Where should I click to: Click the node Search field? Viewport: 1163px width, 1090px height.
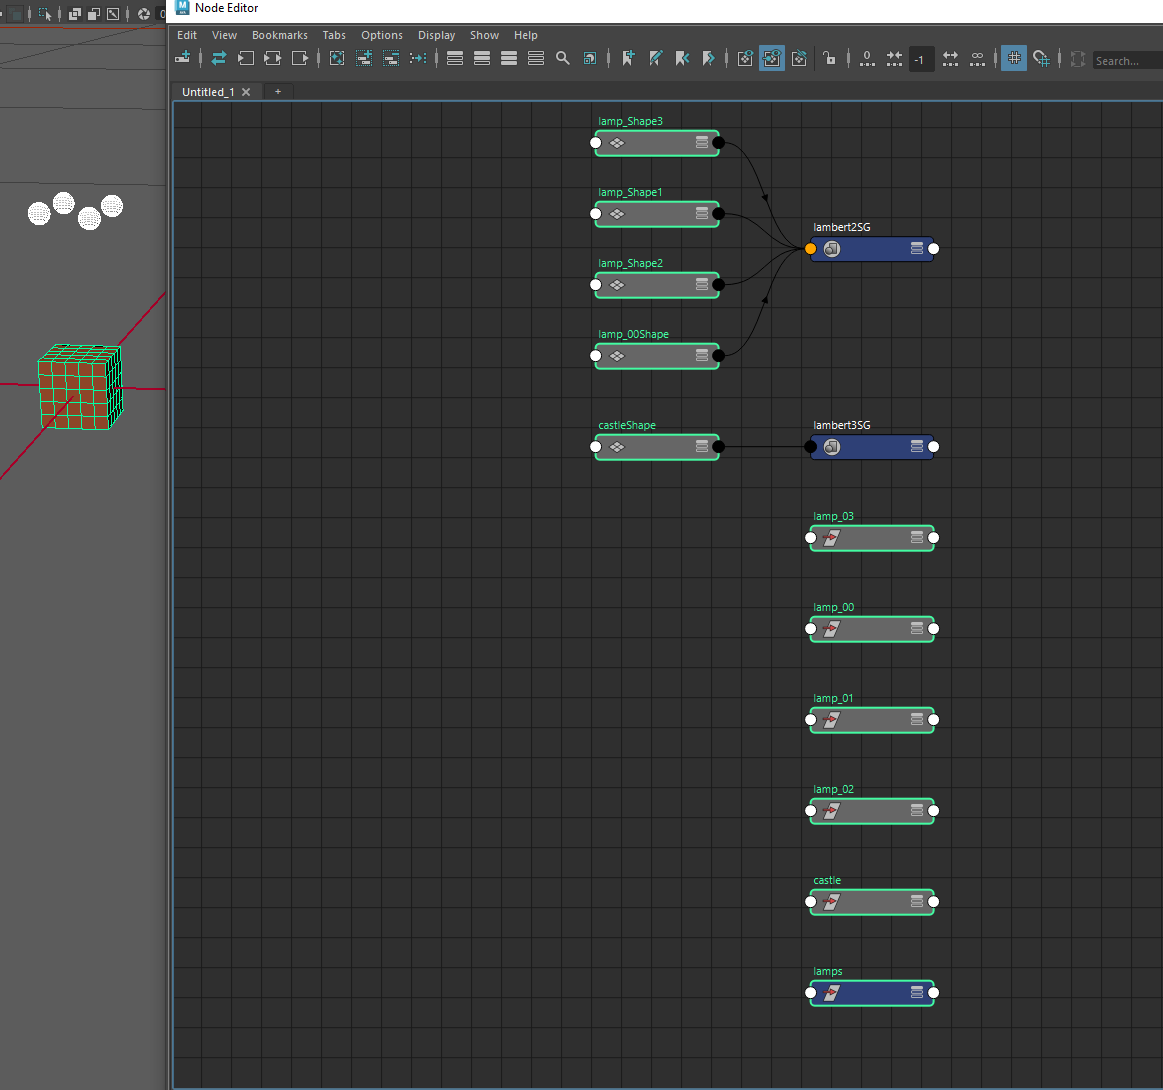1125,61
